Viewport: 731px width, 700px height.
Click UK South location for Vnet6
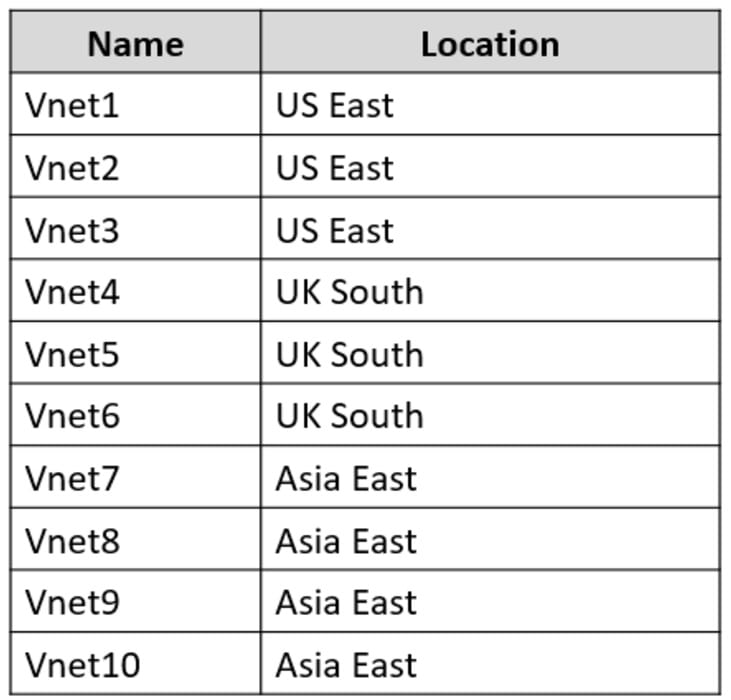[350, 416]
